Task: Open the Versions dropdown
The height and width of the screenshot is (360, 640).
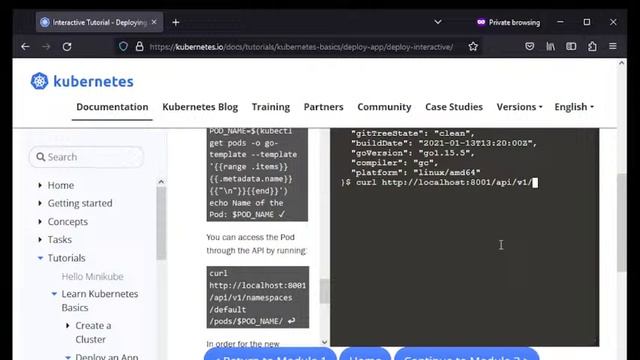Action: 519,107
